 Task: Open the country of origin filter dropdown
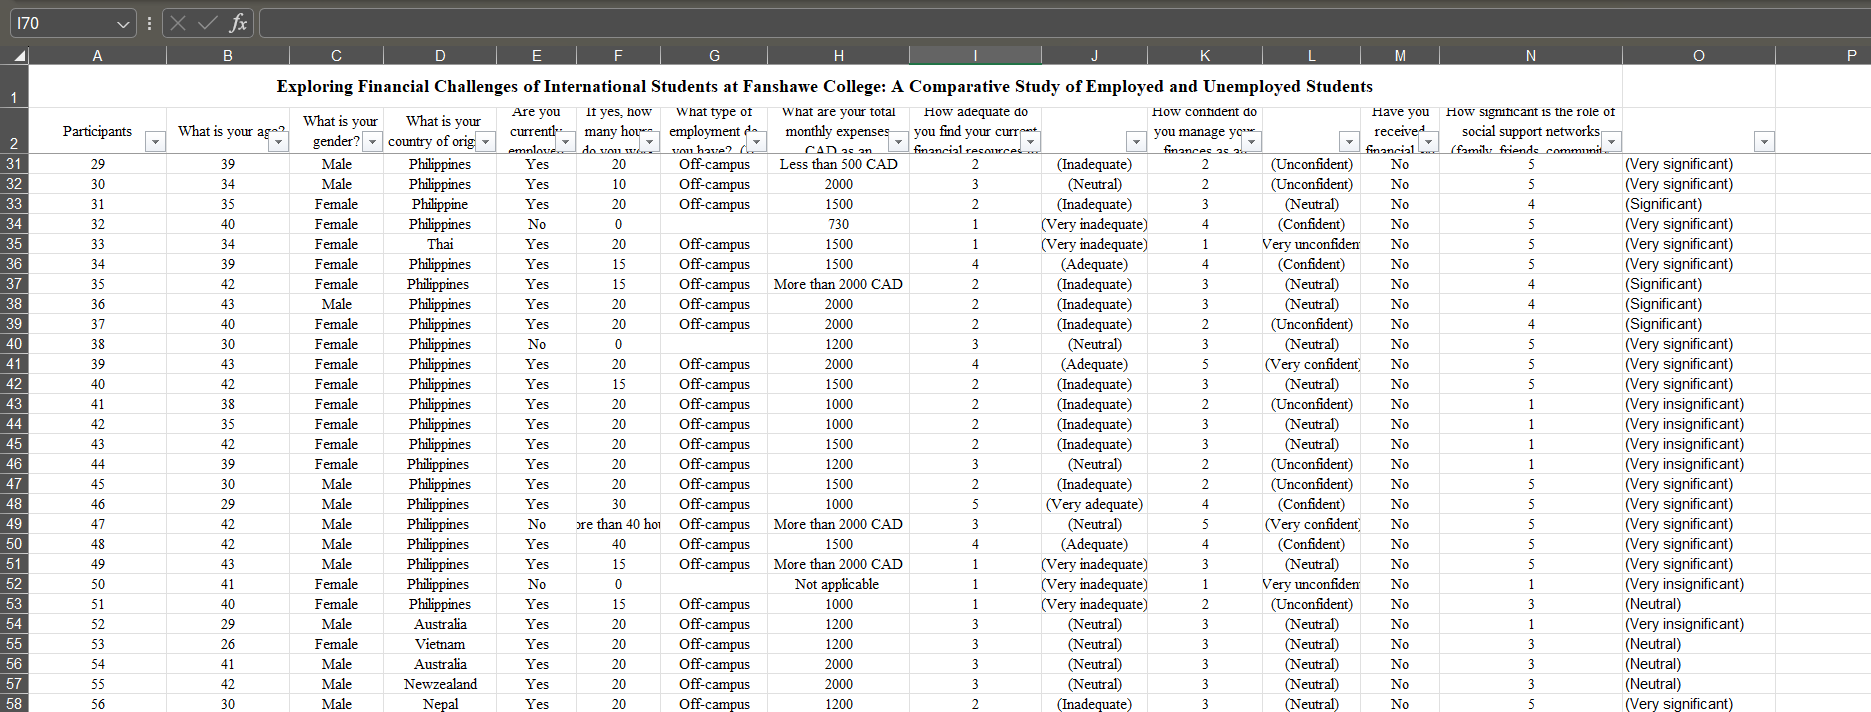[485, 142]
